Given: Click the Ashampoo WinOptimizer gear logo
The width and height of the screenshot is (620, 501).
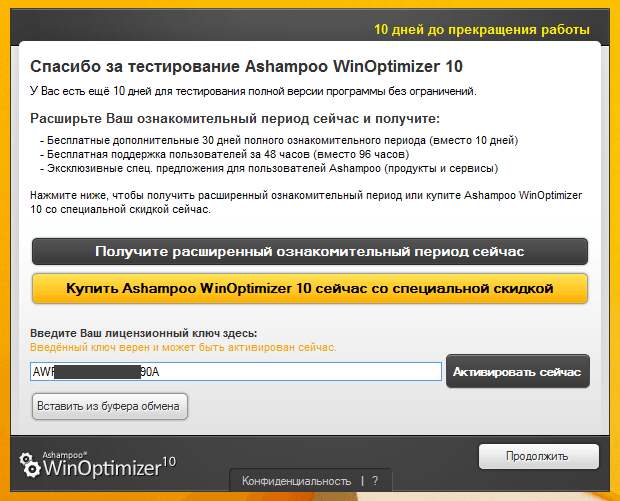Looking at the screenshot, I should coord(30,465).
